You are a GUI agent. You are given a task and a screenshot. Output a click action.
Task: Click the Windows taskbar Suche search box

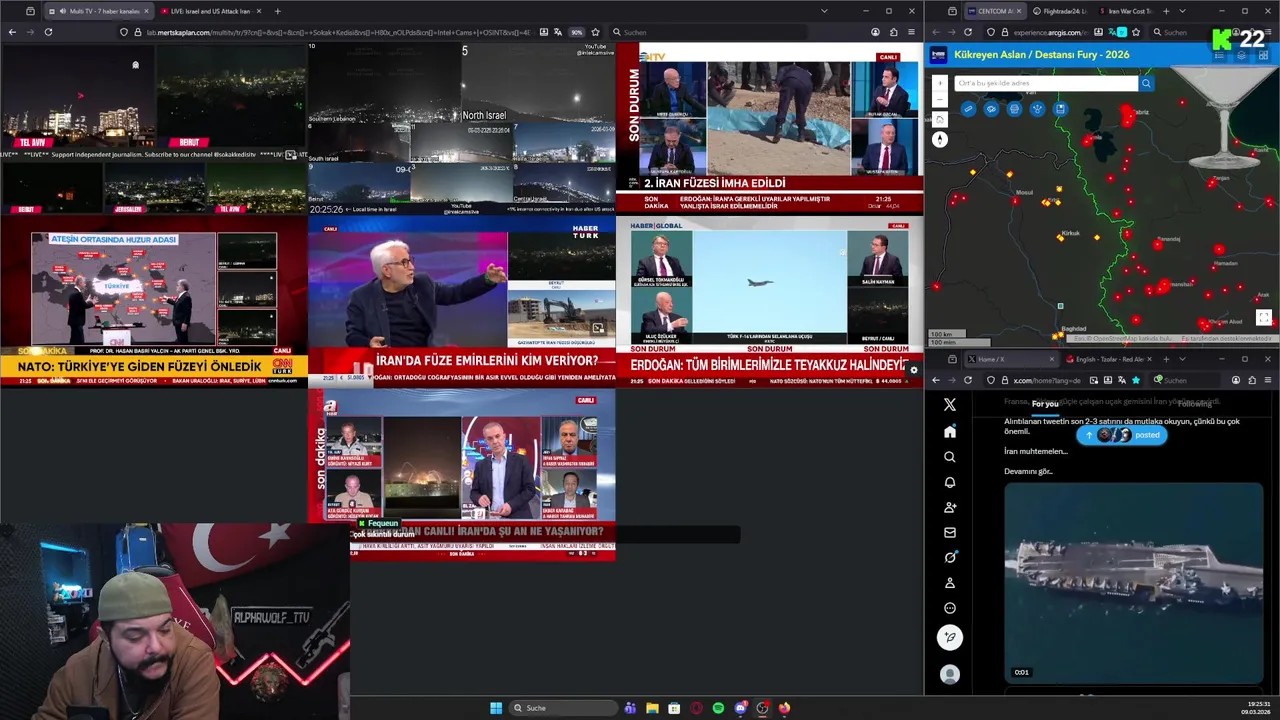[x=564, y=708]
